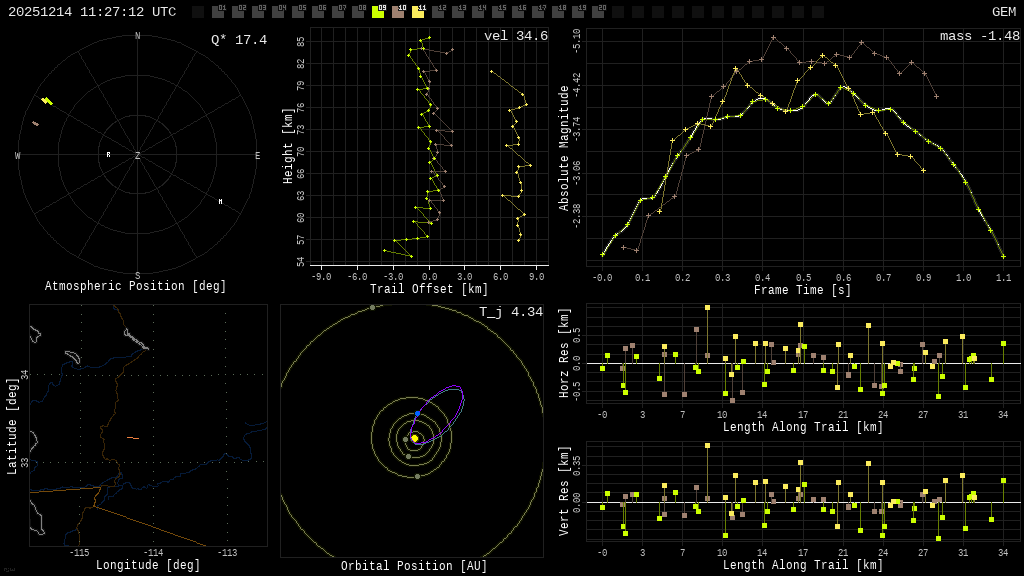Click the M marker in sky plot
Viewport: 1024px width, 576px height.
(221, 202)
